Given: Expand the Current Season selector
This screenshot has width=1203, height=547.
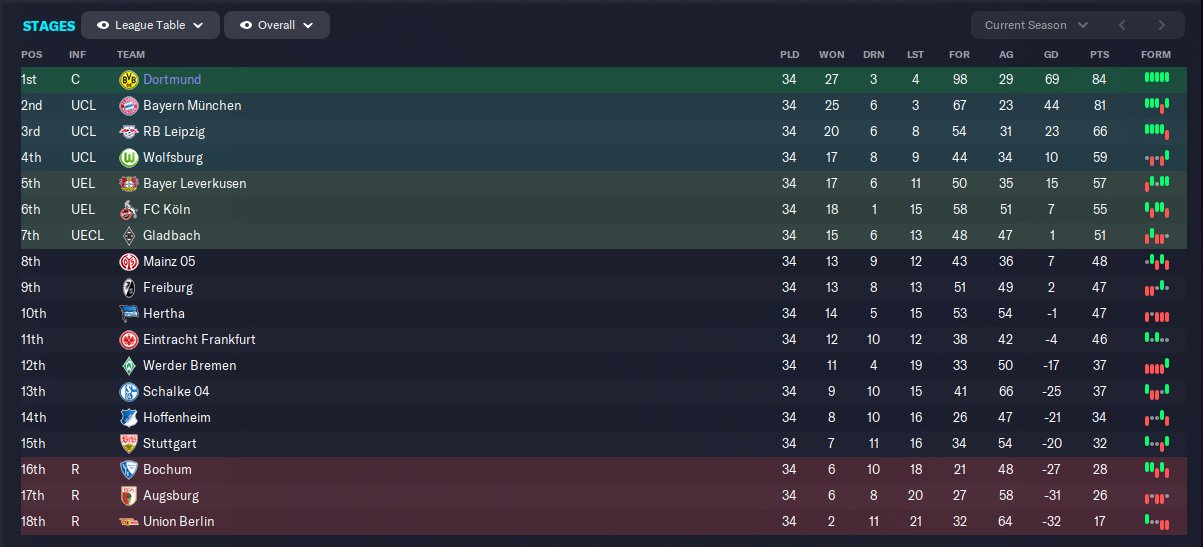Looking at the screenshot, I should (1036, 25).
